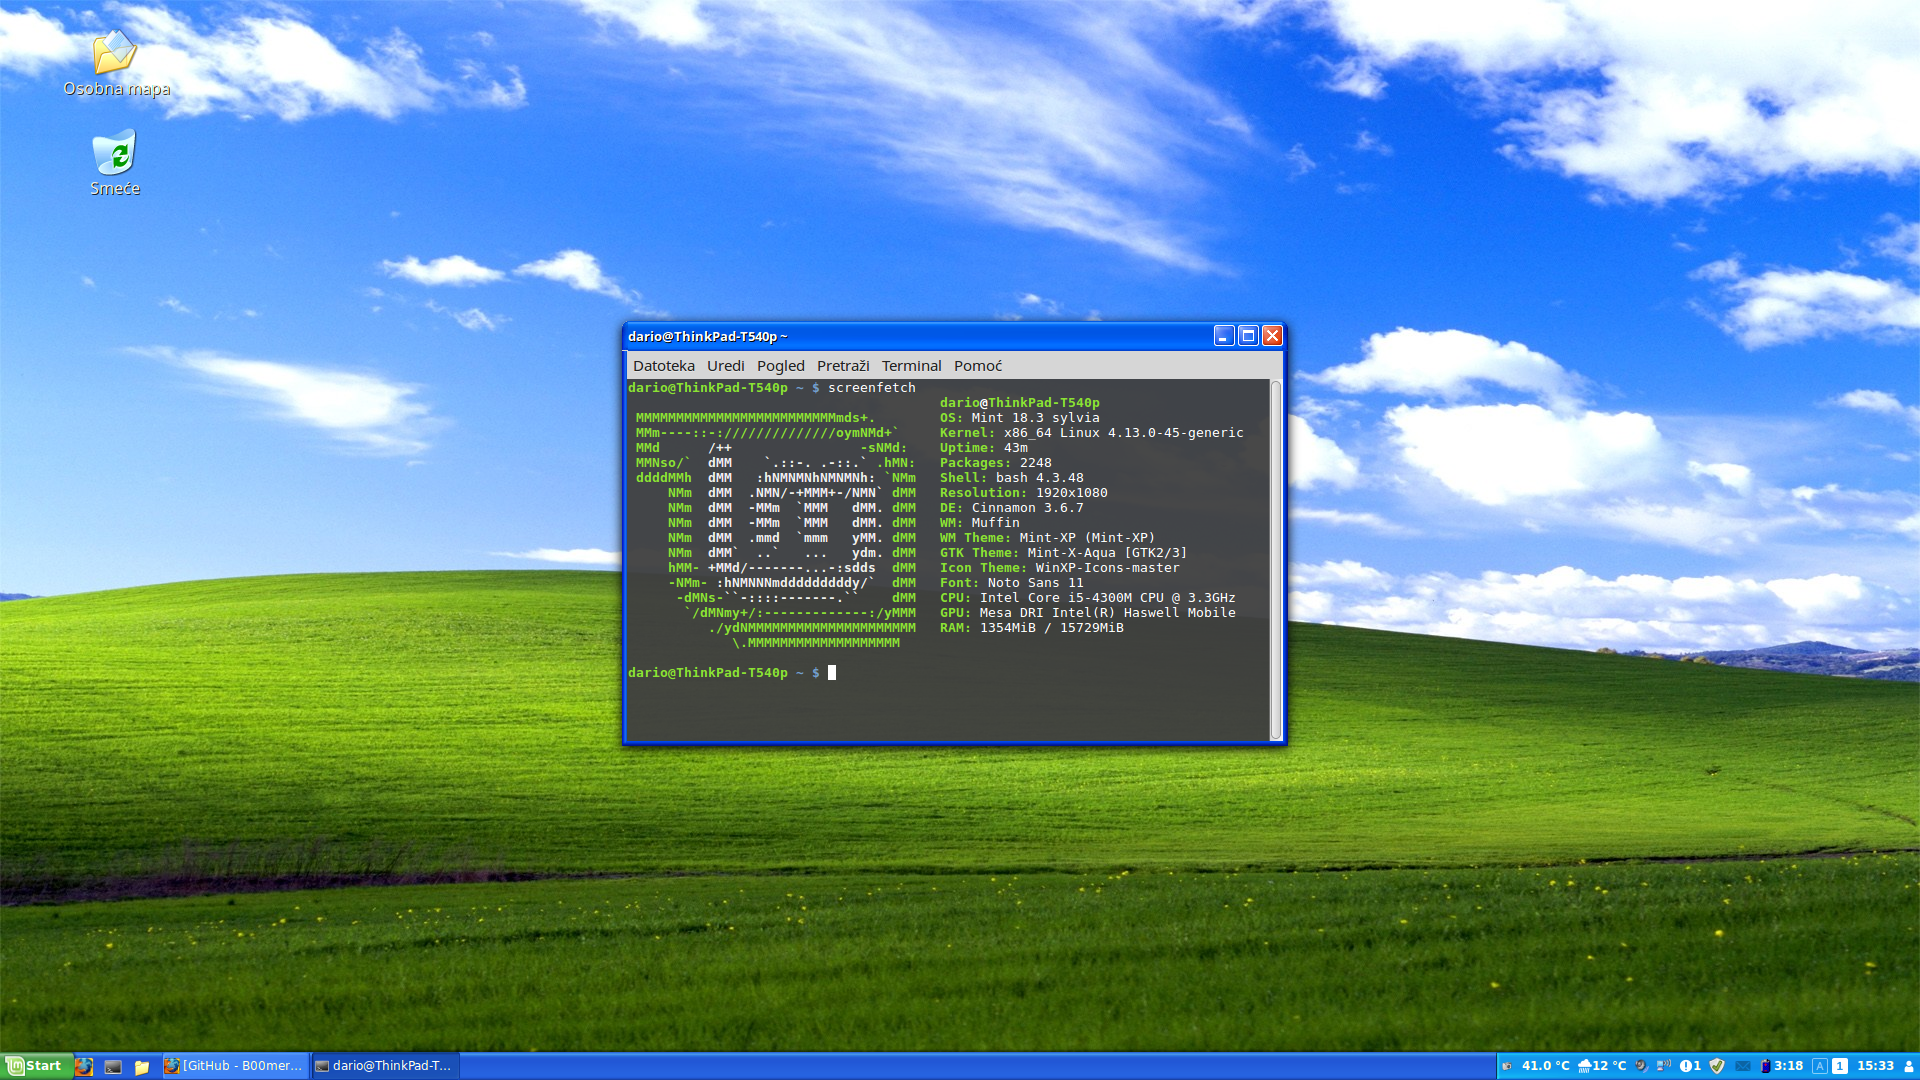Open the calendar from the 15:33 clock
The height and width of the screenshot is (1080, 1920).
pyautogui.click(x=1875, y=1066)
